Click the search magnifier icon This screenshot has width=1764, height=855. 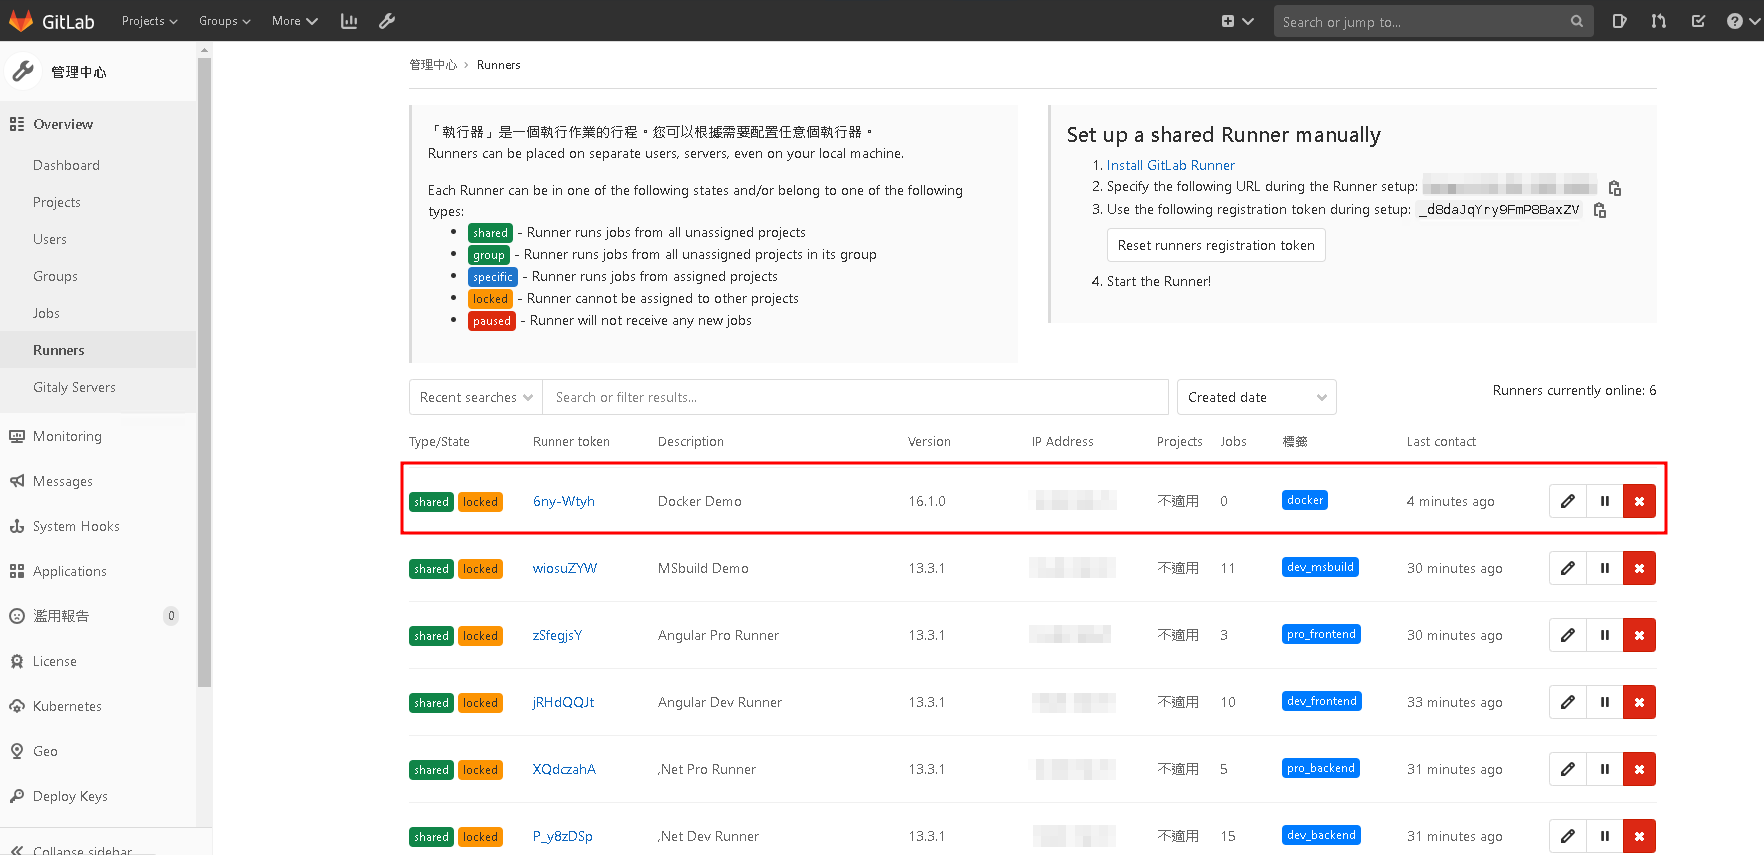pos(1577,21)
